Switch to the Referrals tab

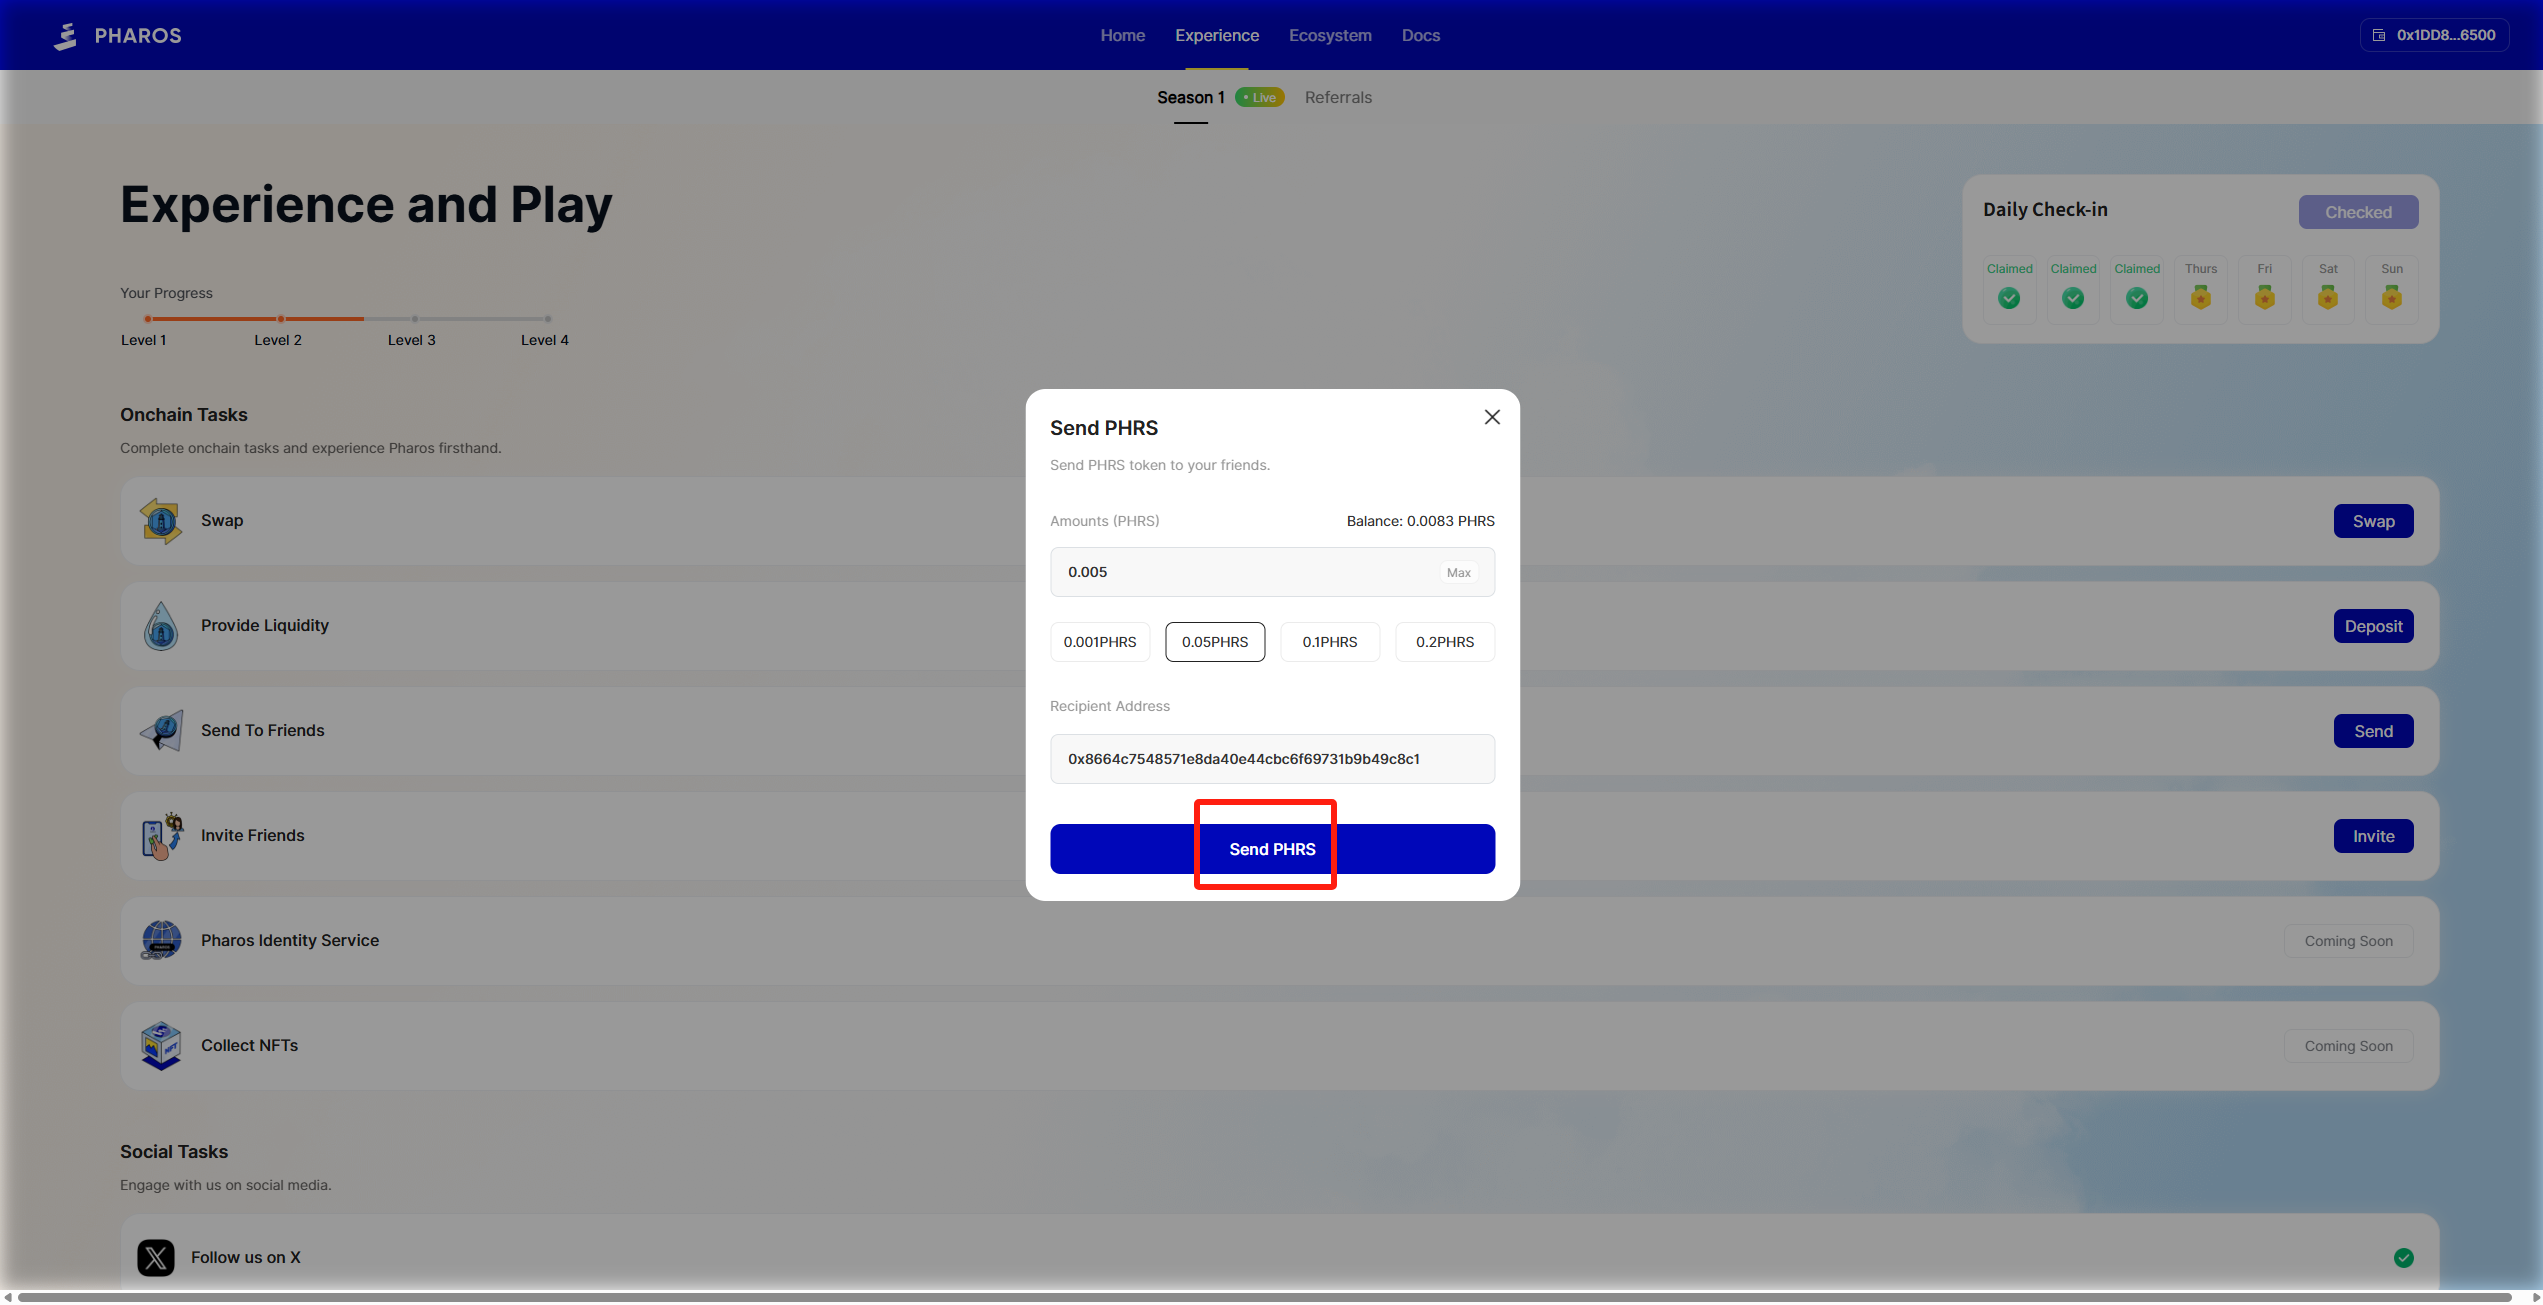click(1338, 97)
